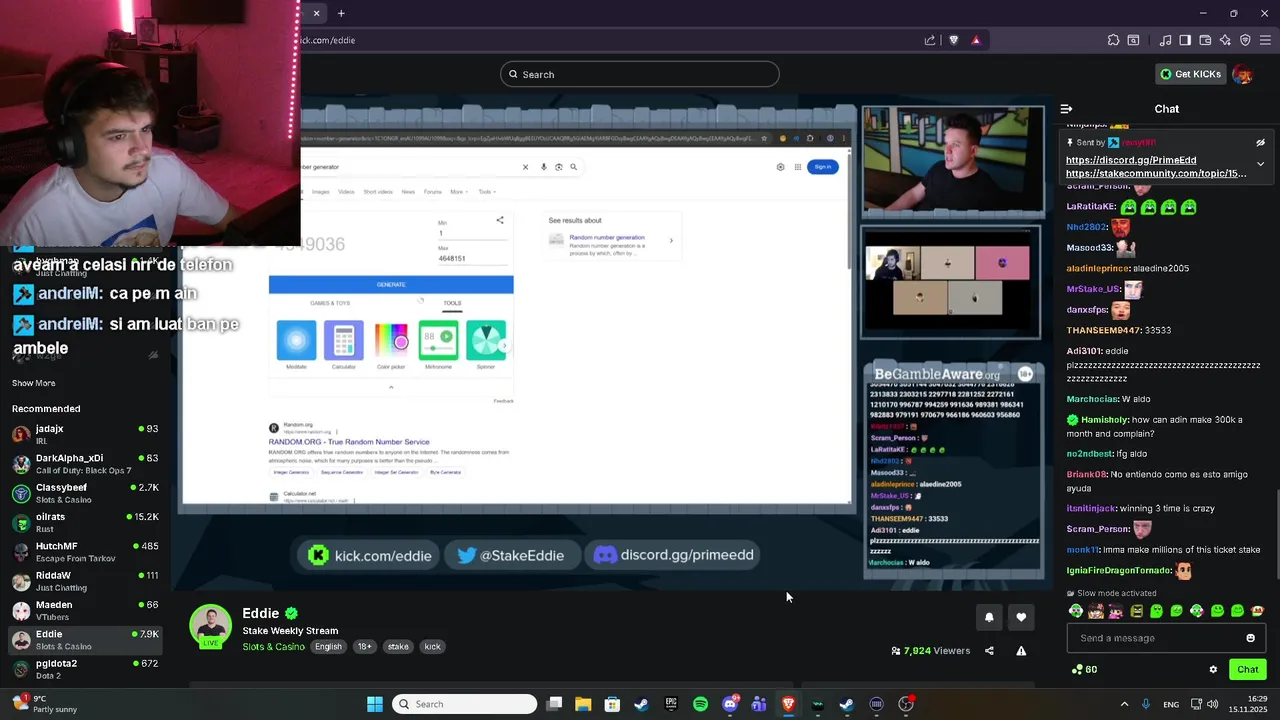
Task: Click the tab search icon in toolbar
Action: [1133, 40]
